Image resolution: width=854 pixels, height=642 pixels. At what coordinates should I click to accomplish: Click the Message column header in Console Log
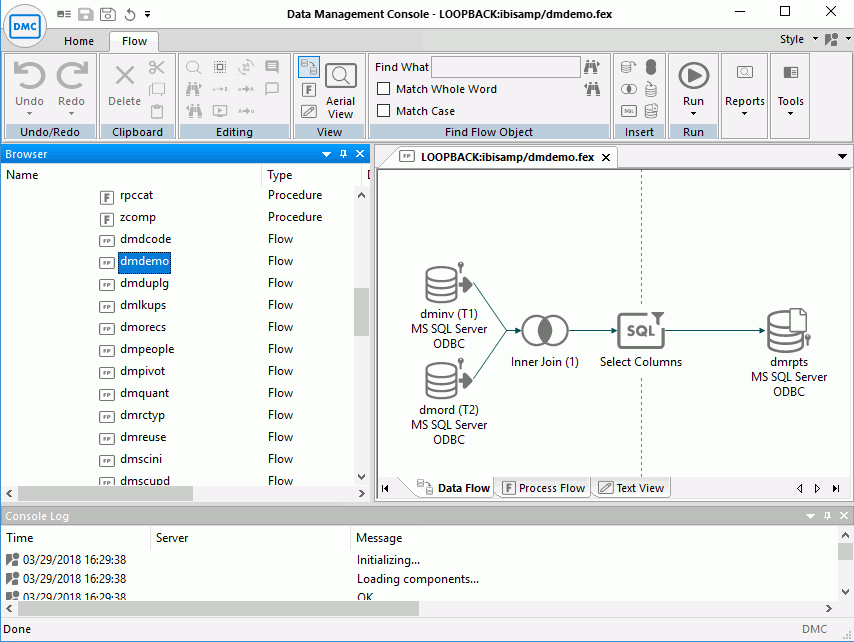tap(594, 537)
